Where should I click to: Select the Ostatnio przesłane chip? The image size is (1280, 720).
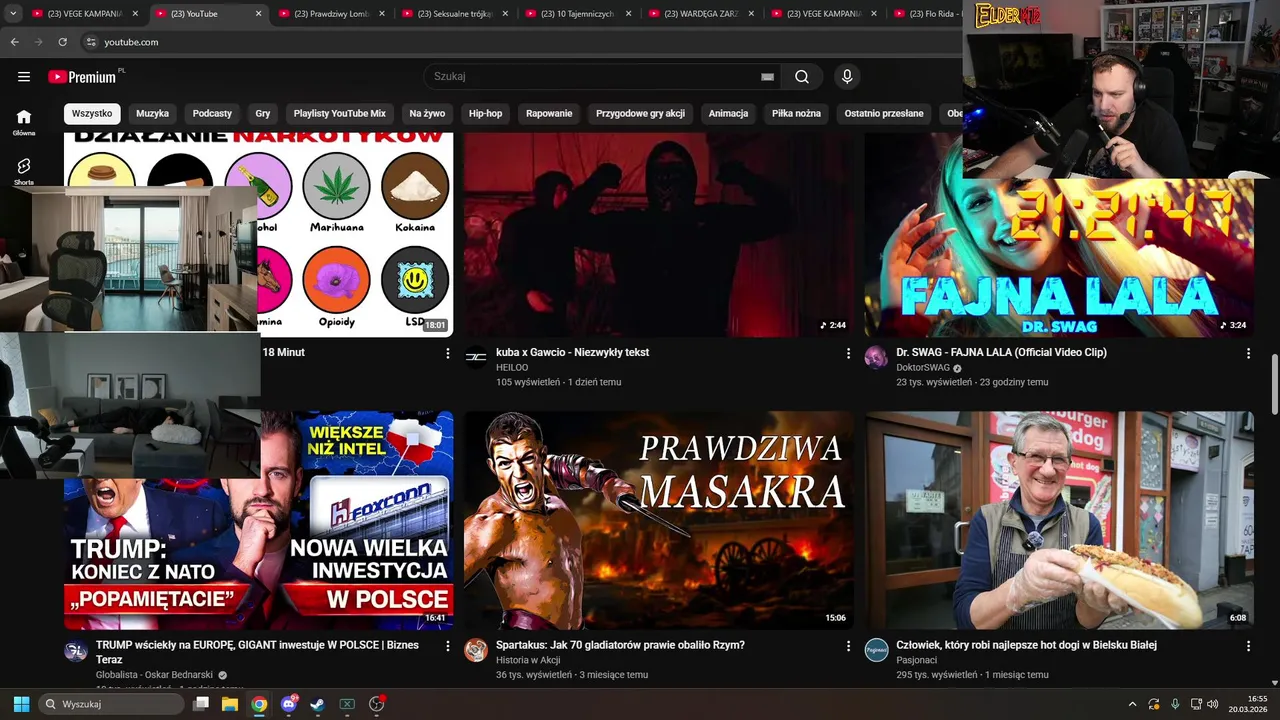click(x=884, y=114)
